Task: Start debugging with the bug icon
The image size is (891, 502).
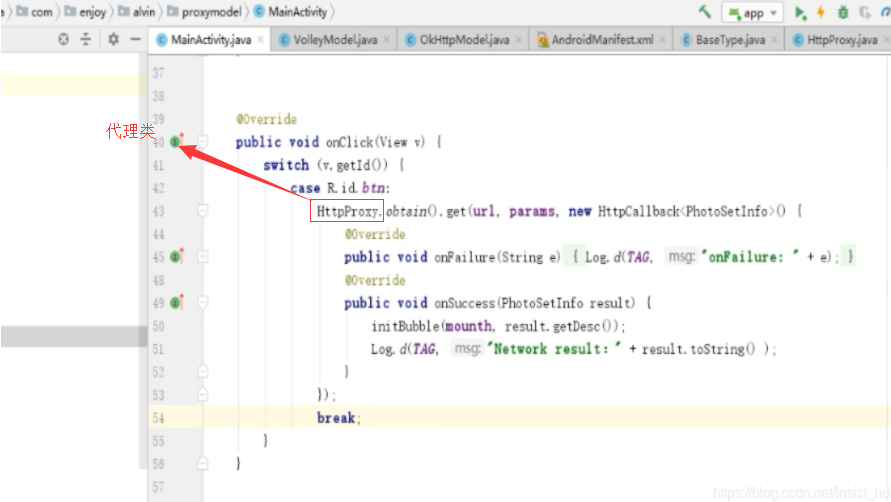Action: pyautogui.click(x=843, y=12)
